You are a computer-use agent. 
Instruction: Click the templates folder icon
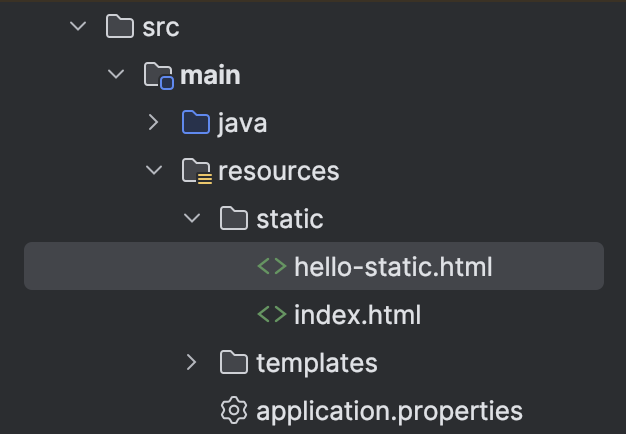234,362
